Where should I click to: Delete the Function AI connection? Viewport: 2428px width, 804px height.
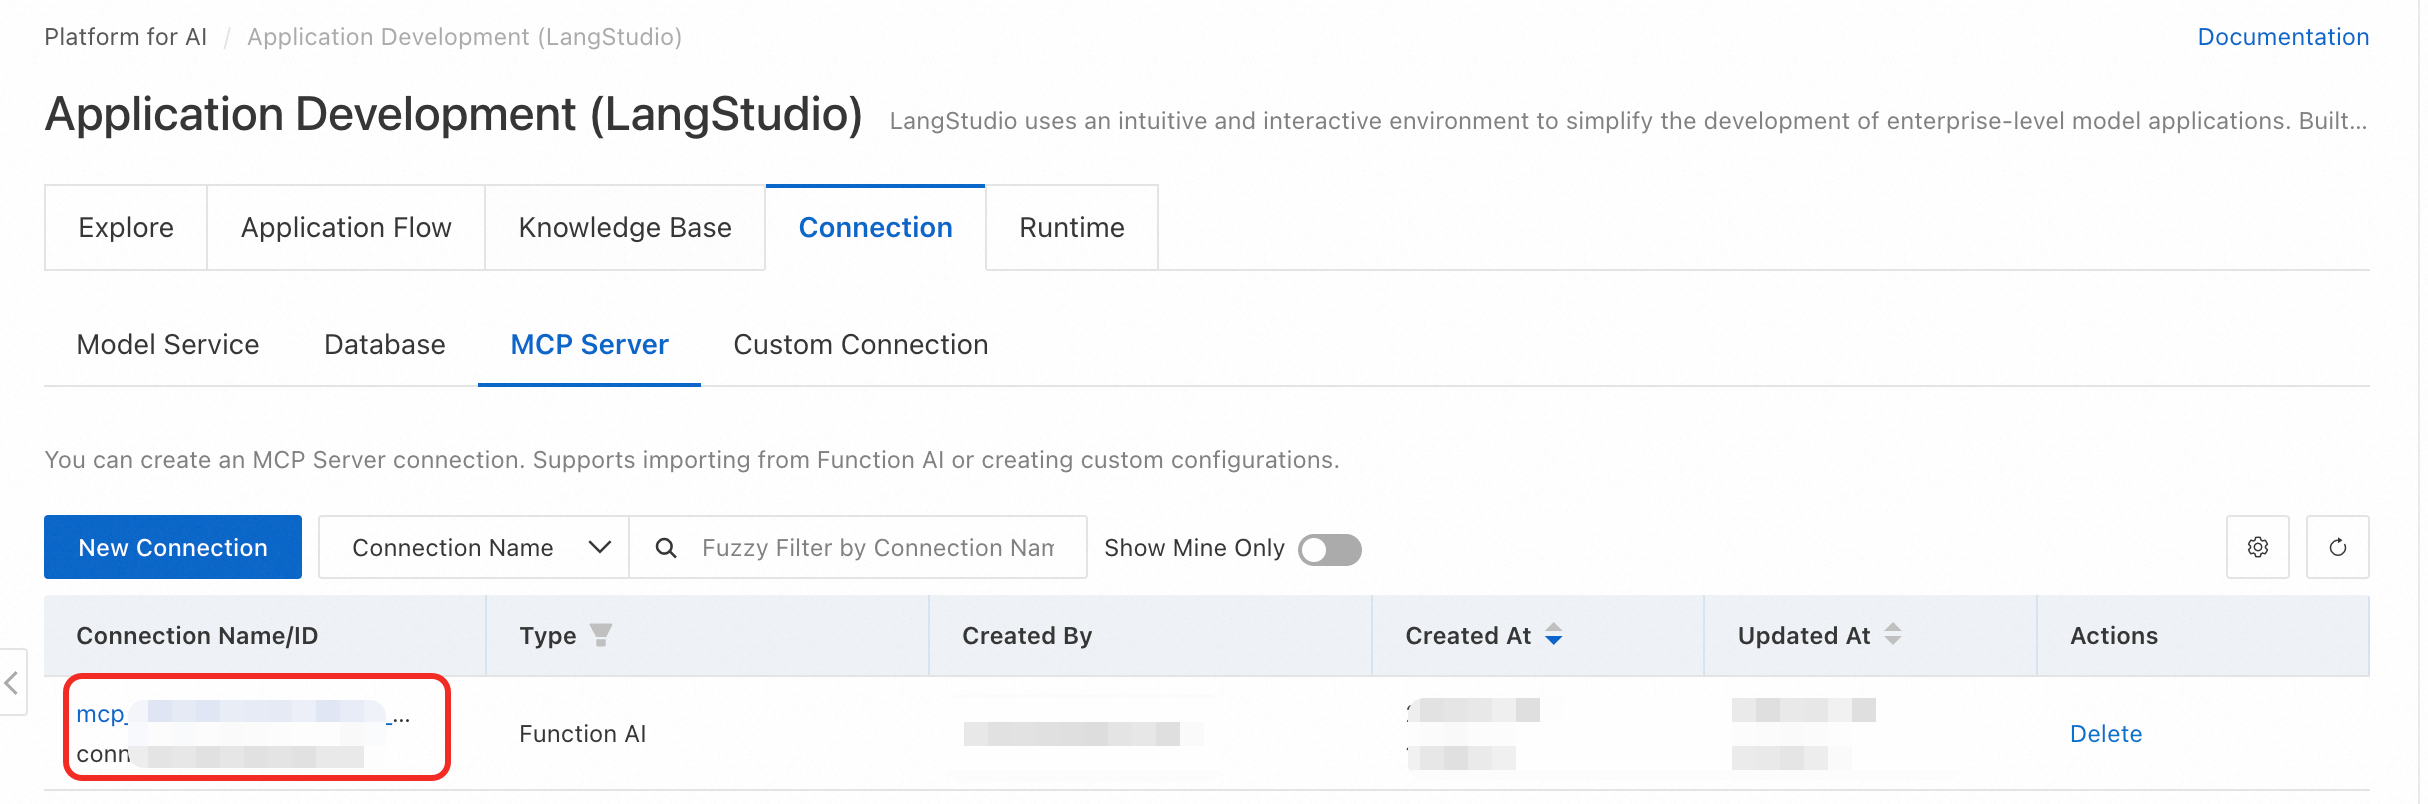click(x=2105, y=734)
